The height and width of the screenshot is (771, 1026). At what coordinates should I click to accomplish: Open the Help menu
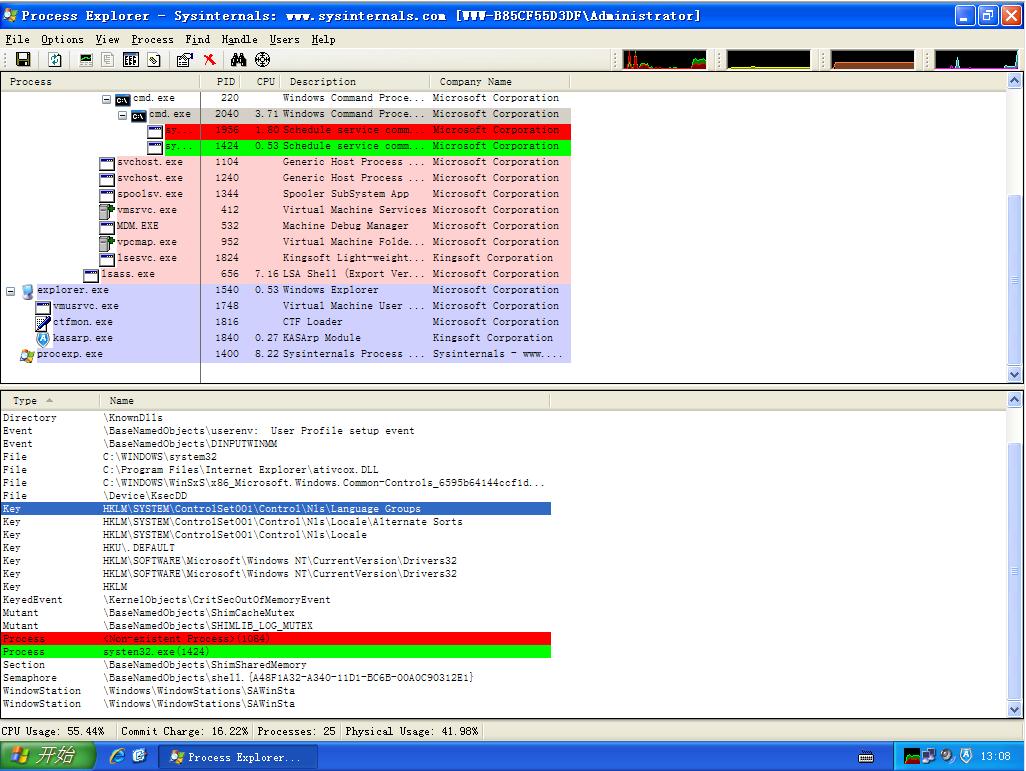[323, 39]
